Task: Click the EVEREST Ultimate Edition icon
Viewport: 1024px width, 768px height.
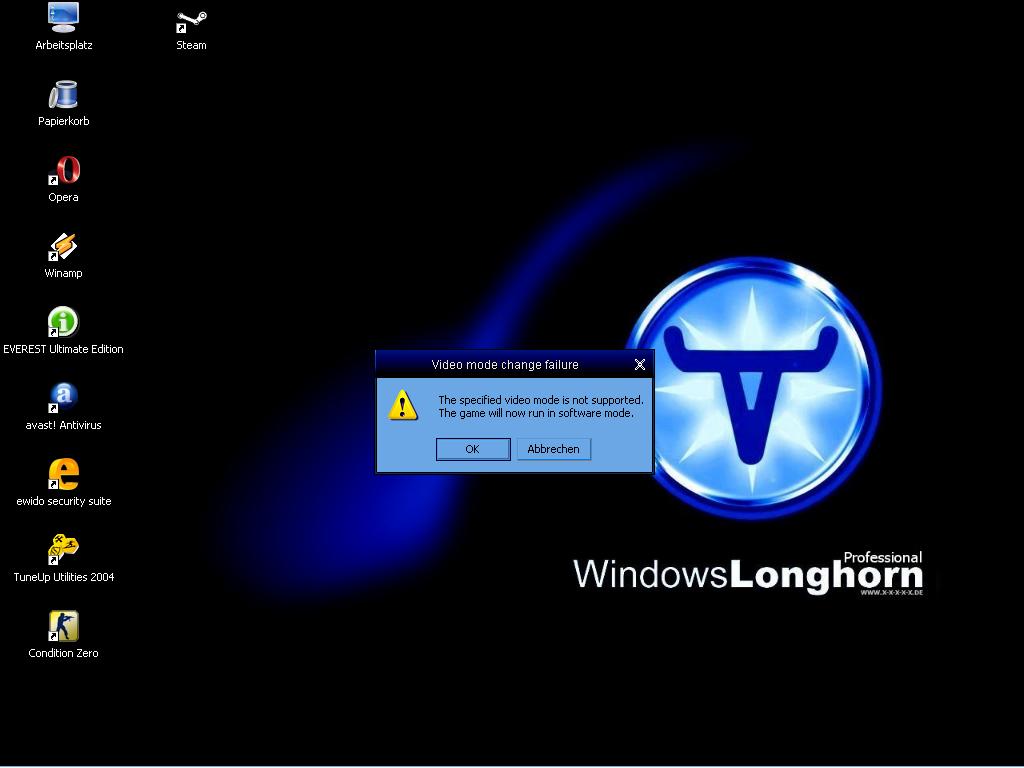Action: tap(63, 323)
